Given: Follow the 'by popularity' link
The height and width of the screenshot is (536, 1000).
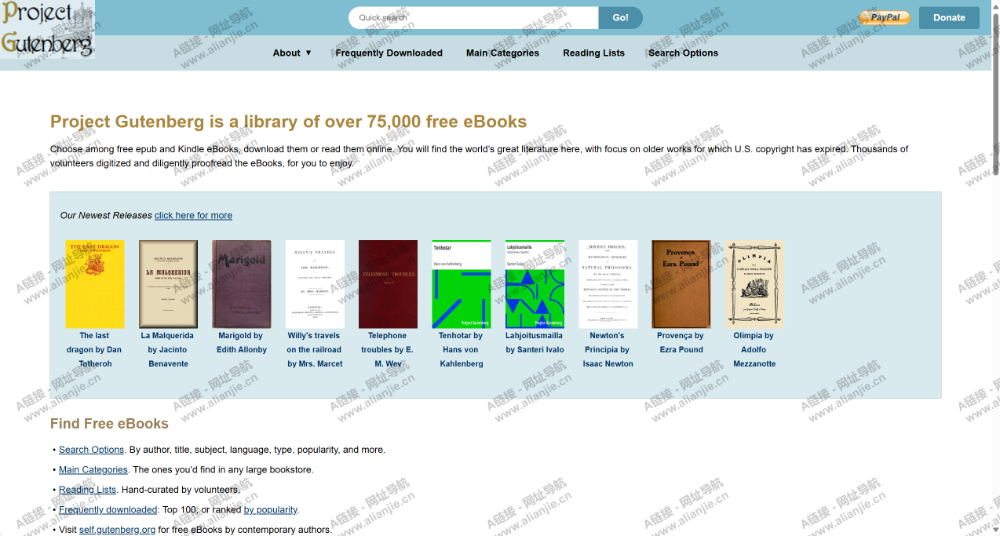Looking at the screenshot, I should [270, 510].
